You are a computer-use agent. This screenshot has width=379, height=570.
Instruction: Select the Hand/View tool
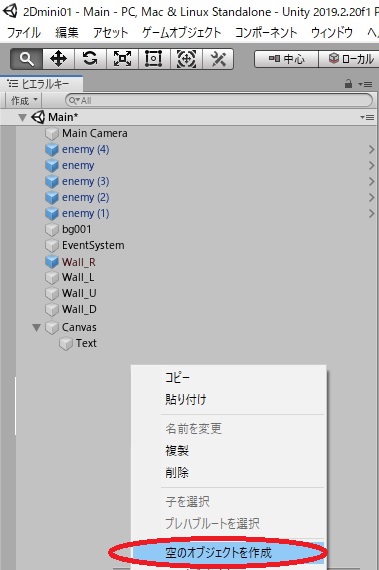pos(26,59)
